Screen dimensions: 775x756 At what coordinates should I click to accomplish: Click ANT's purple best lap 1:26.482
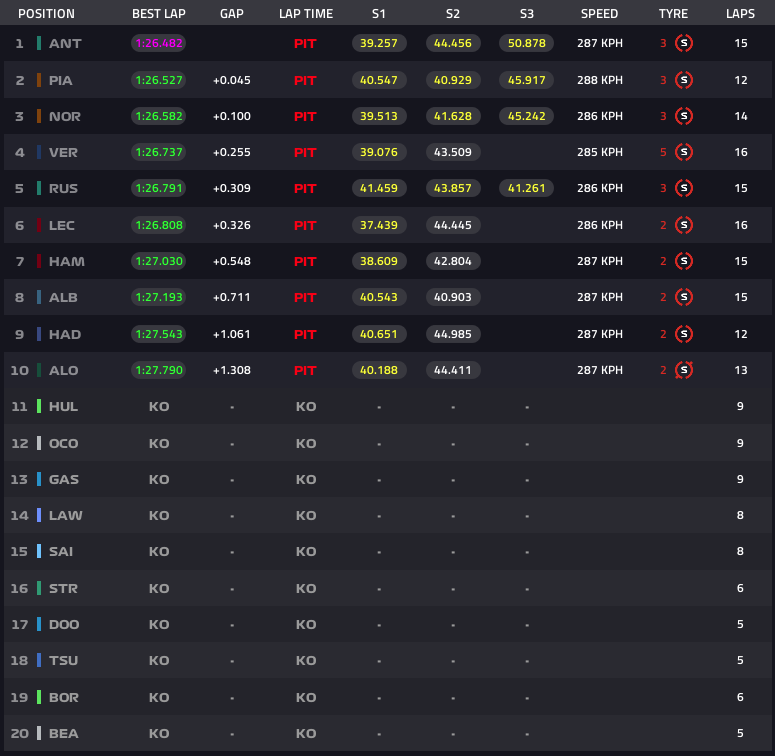pos(159,43)
